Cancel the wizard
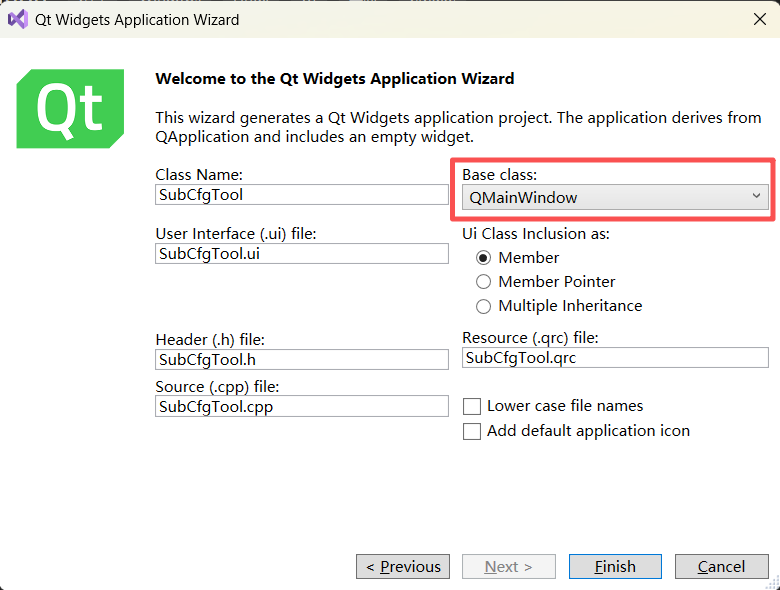780x590 pixels. point(721,567)
